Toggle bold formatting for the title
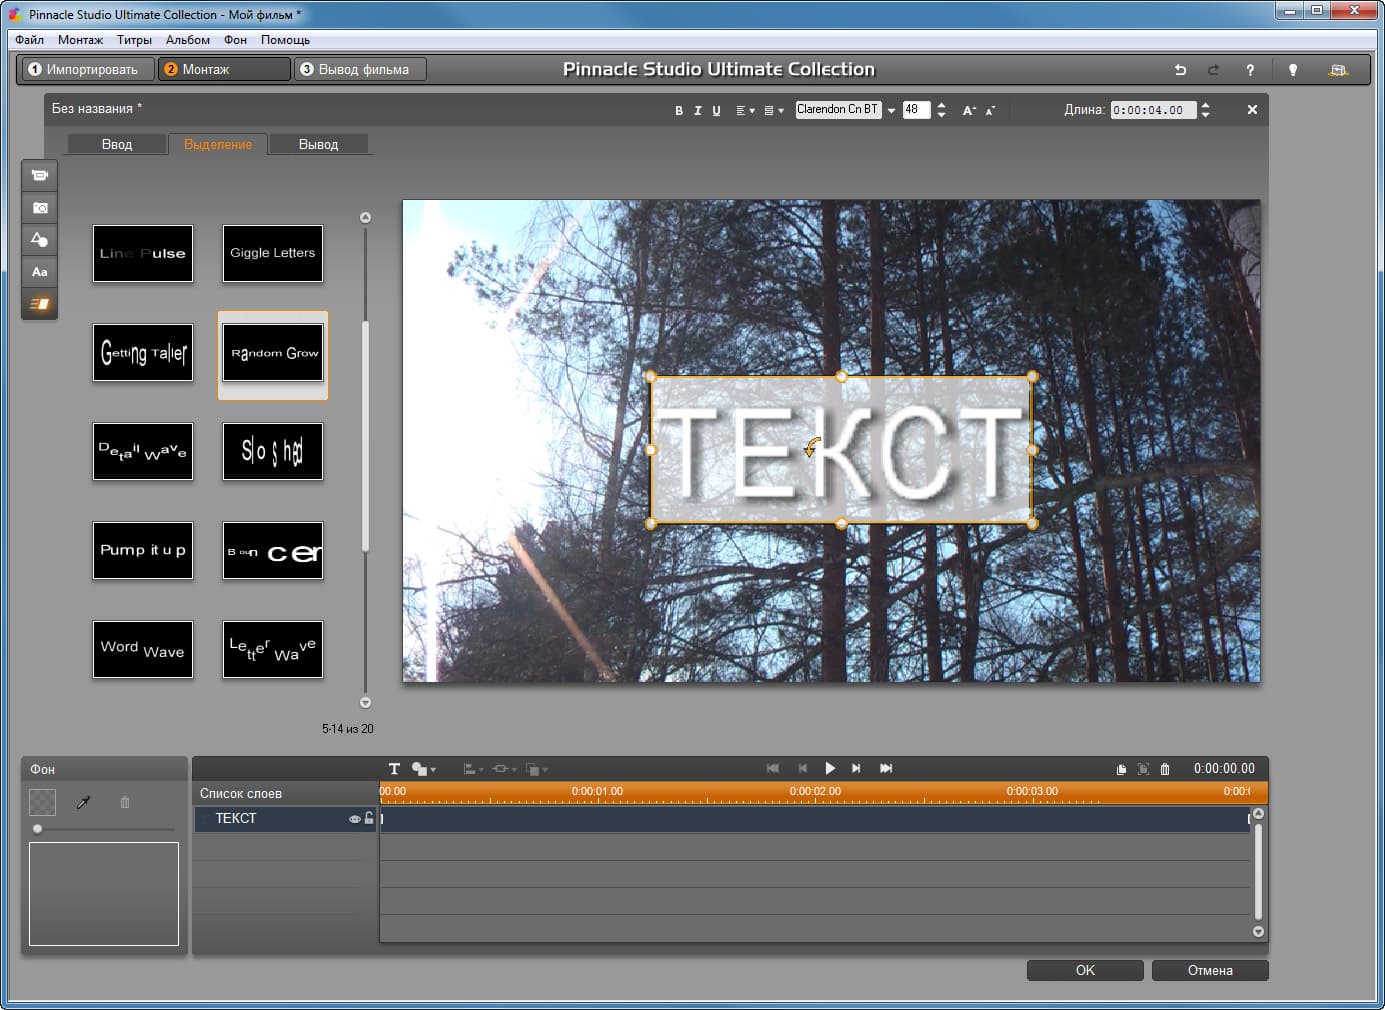 [679, 111]
